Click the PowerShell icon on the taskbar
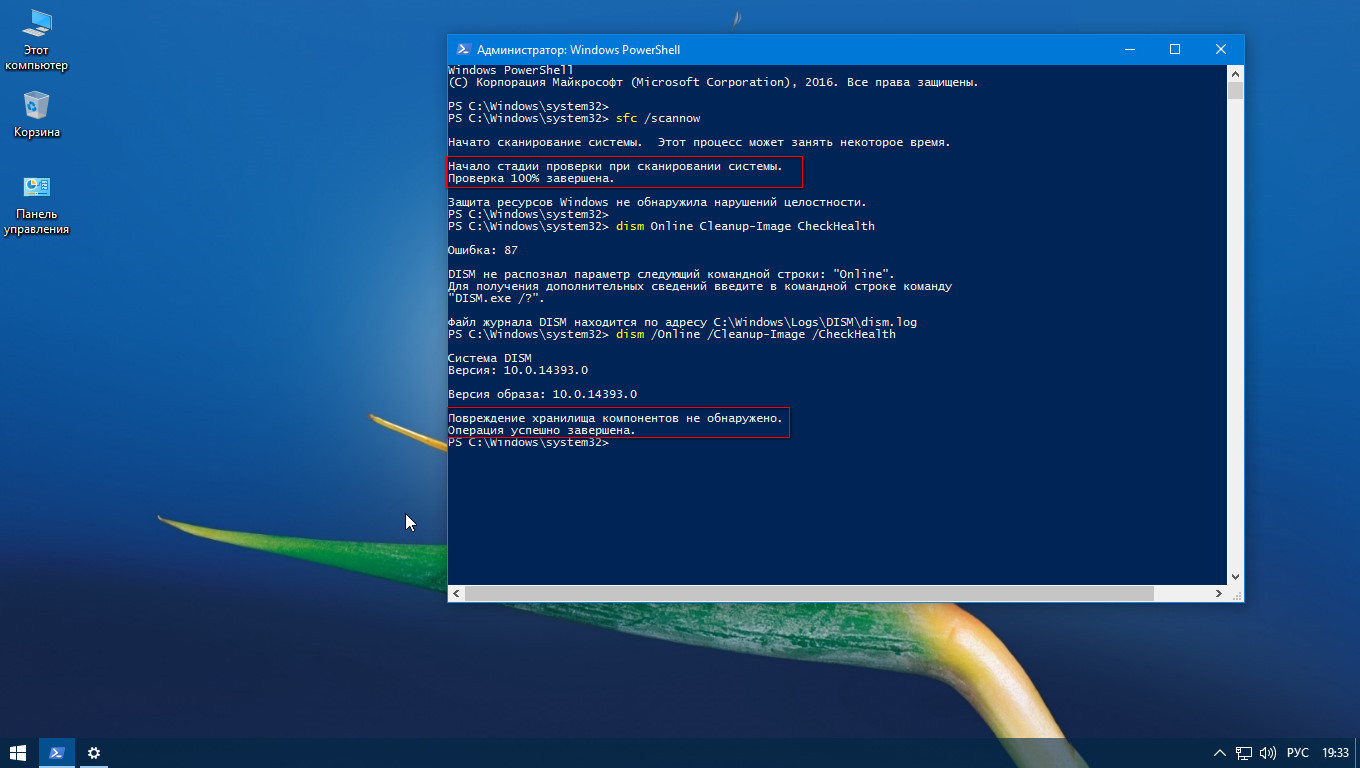 pos(58,753)
